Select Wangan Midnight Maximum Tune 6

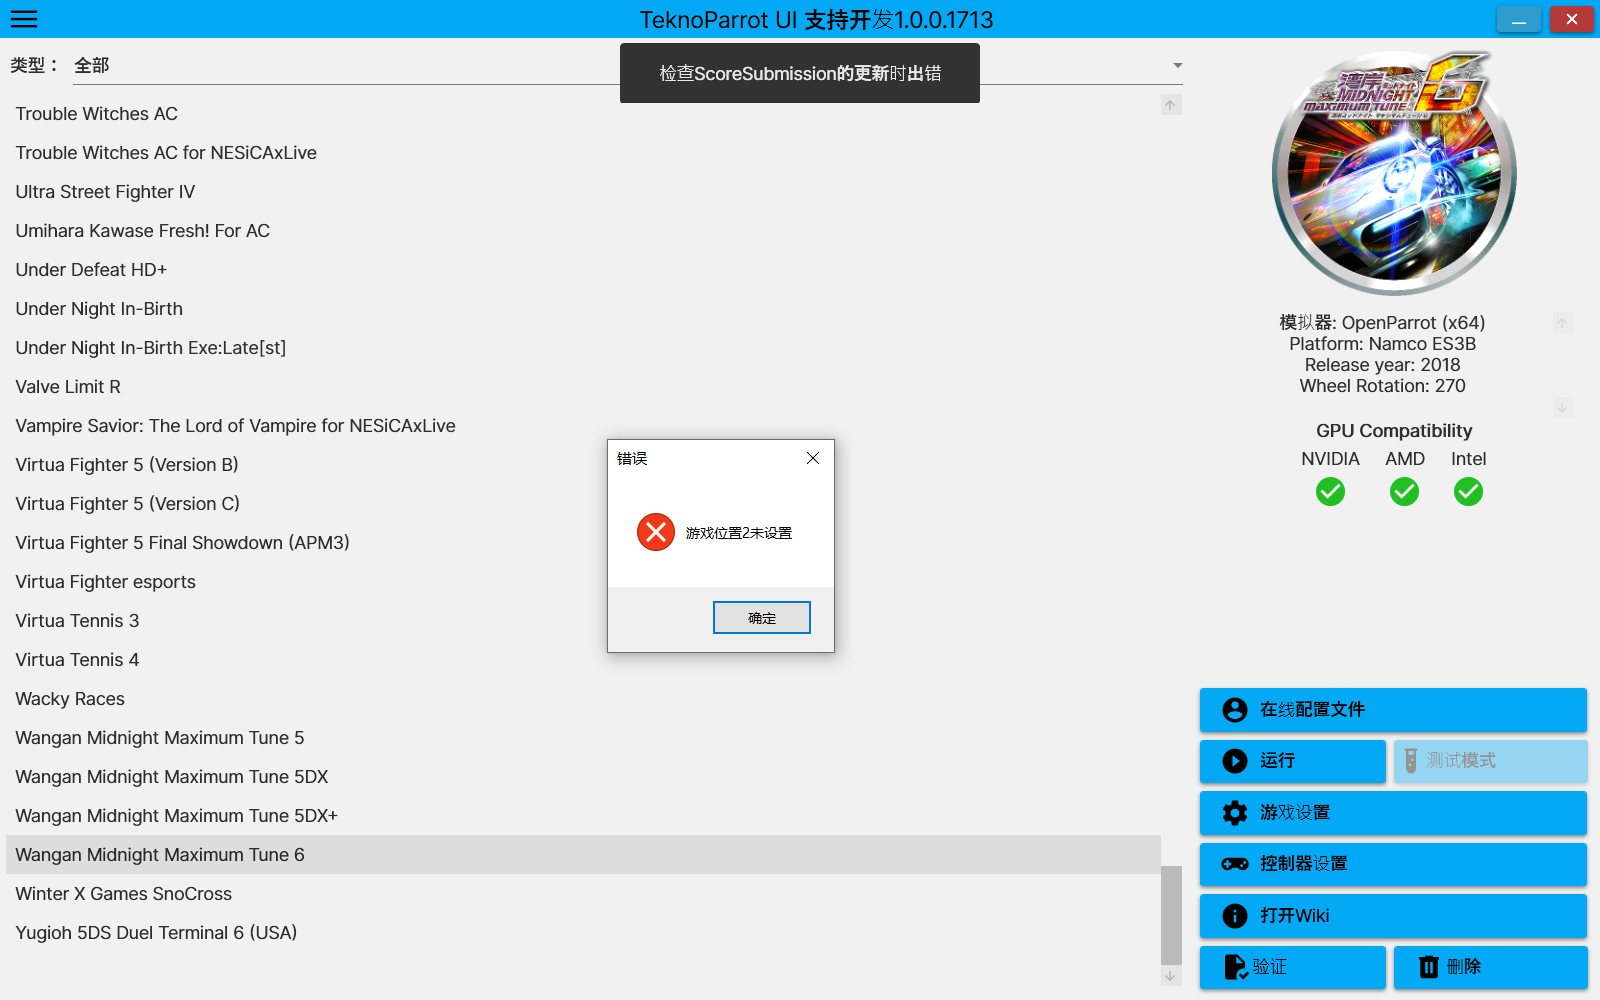pos(583,855)
